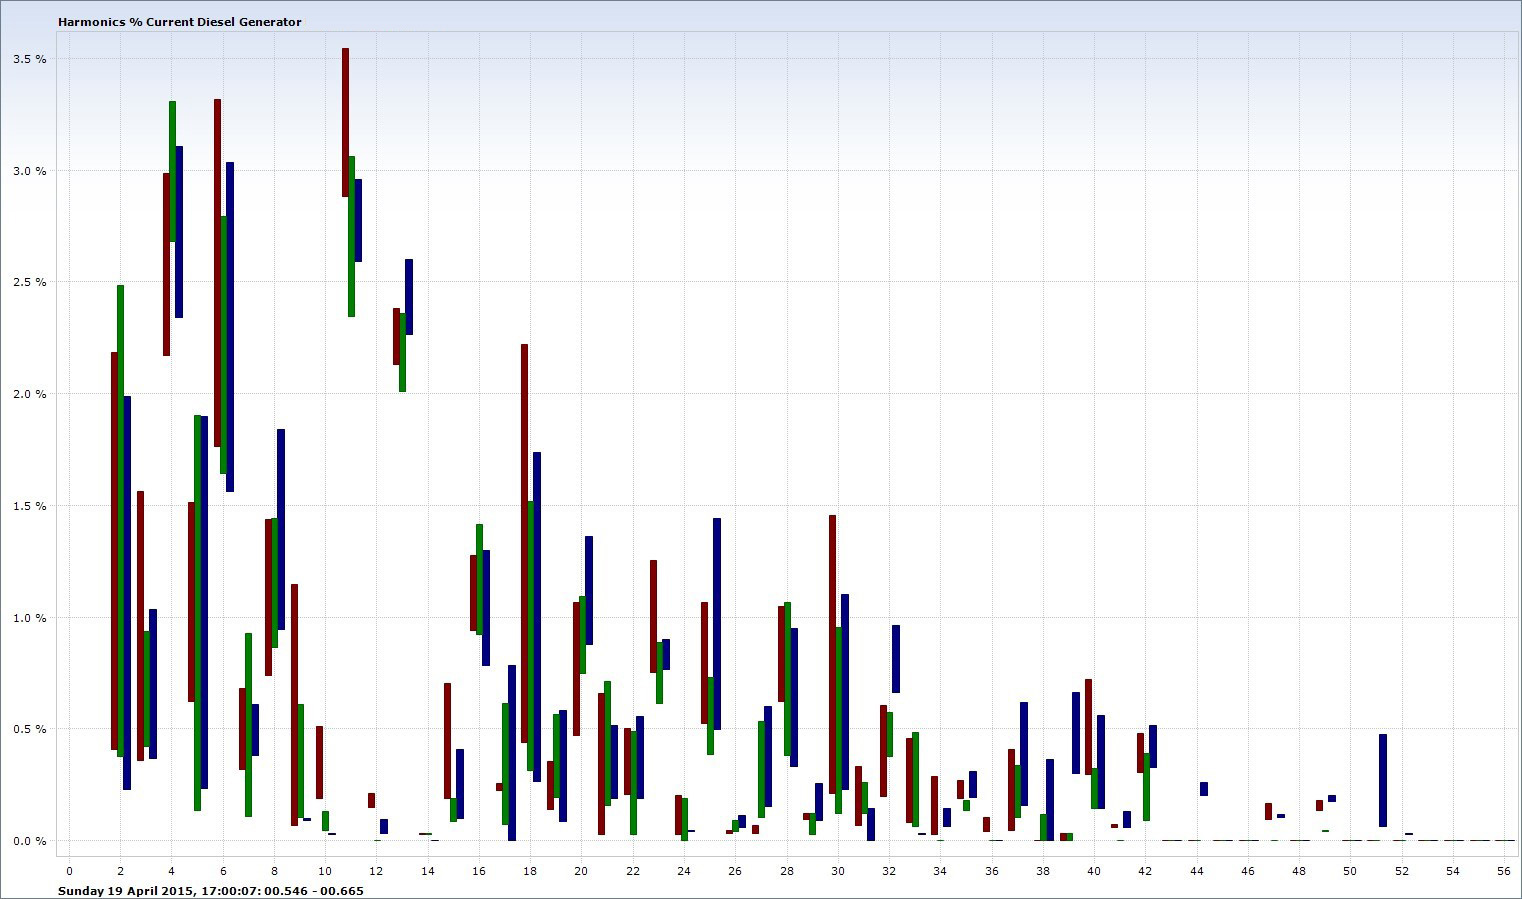Click x-axis label "26"
Screen dimensions: 1522x899
click(x=735, y=872)
